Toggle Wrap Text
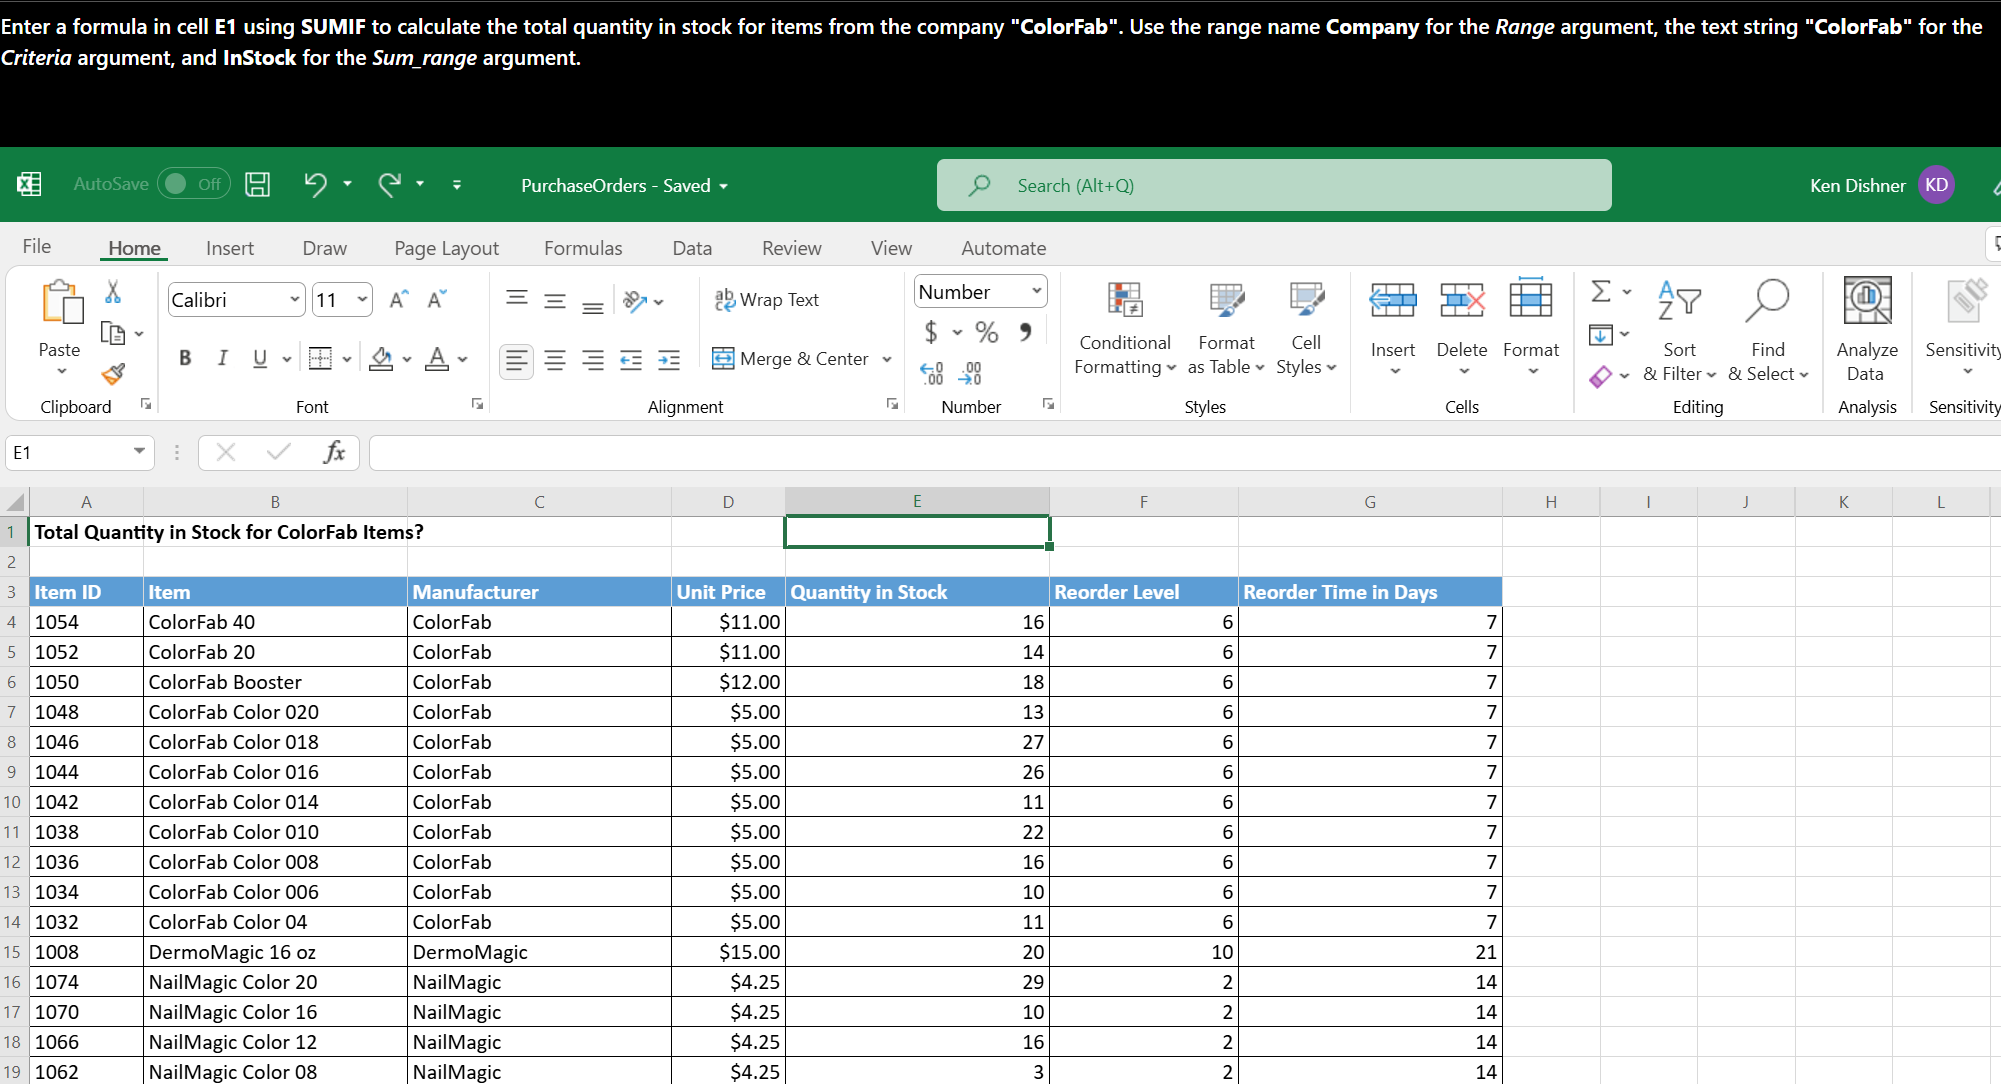 (x=767, y=300)
